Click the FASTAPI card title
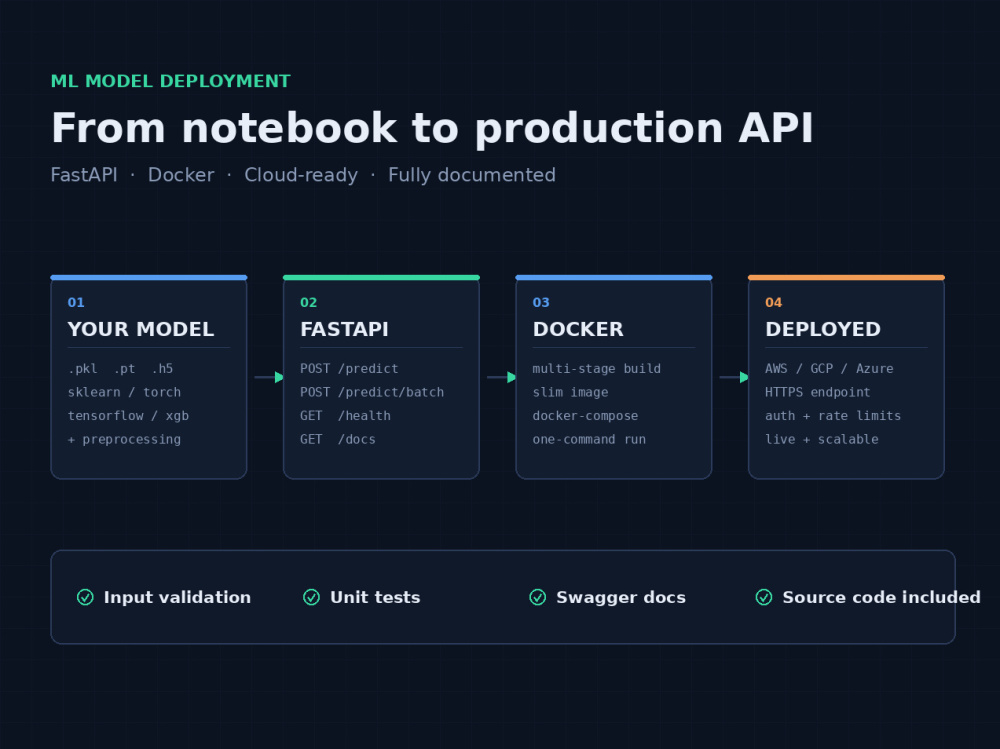Screen dimensions: 1000x749 pos(344,329)
